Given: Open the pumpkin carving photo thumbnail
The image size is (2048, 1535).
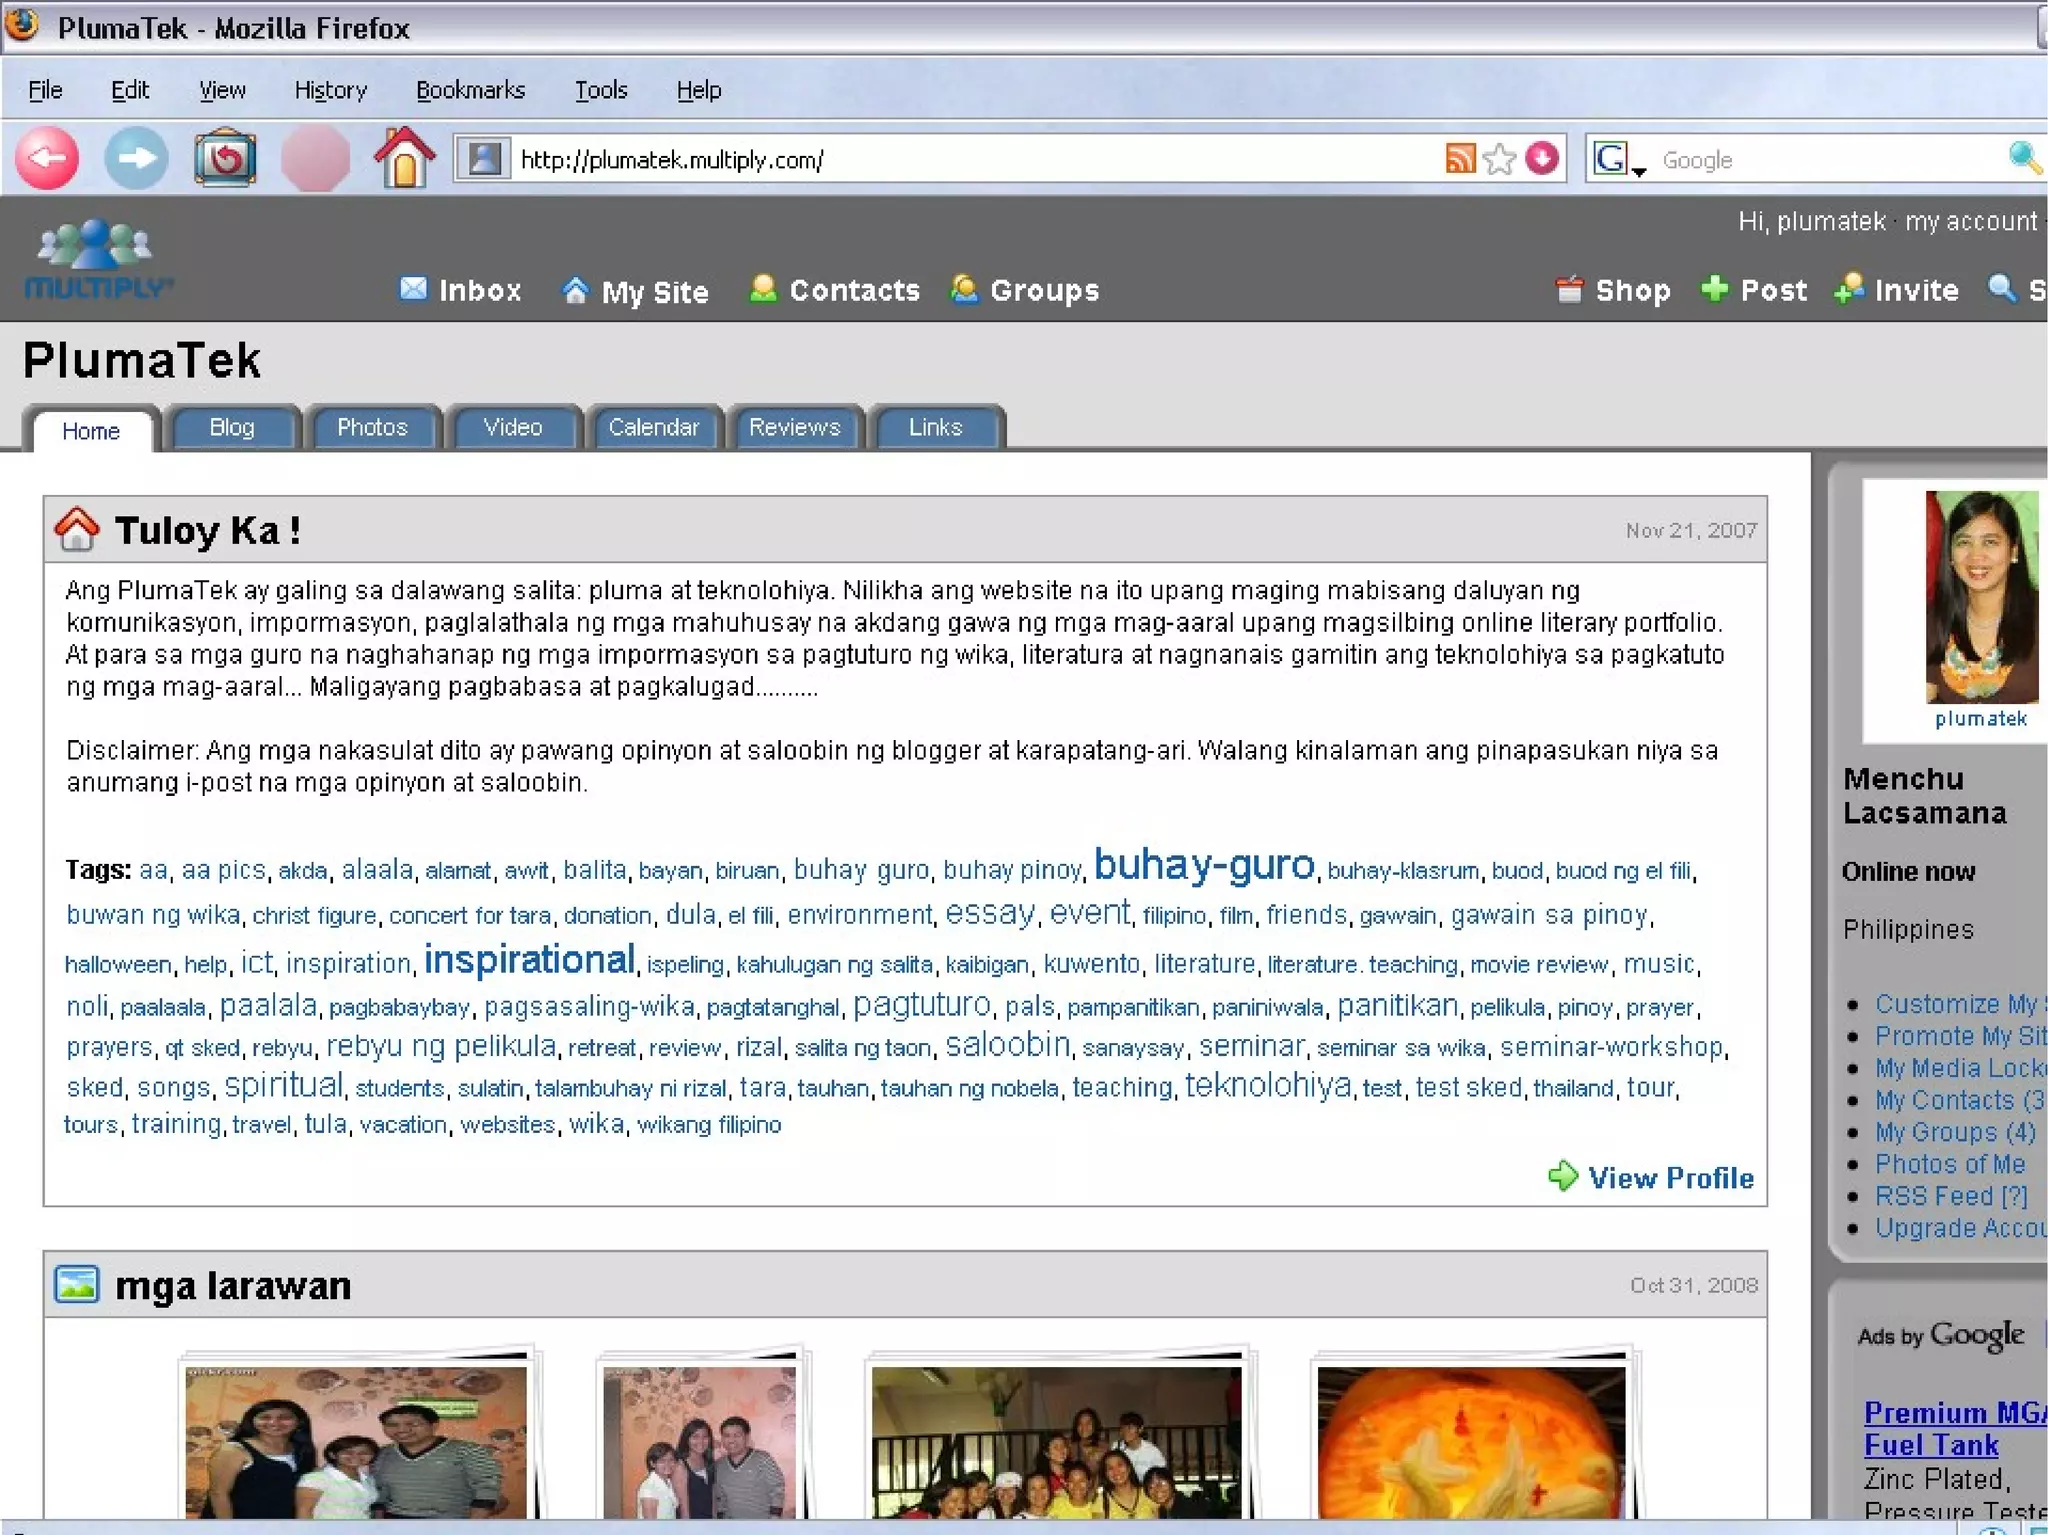Looking at the screenshot, I should (x=1470, y=1440).
